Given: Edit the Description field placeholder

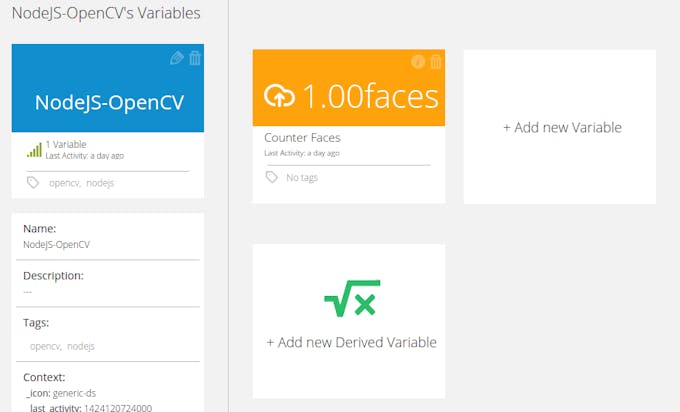Looking at the screenshot, I should coord(28,291).
